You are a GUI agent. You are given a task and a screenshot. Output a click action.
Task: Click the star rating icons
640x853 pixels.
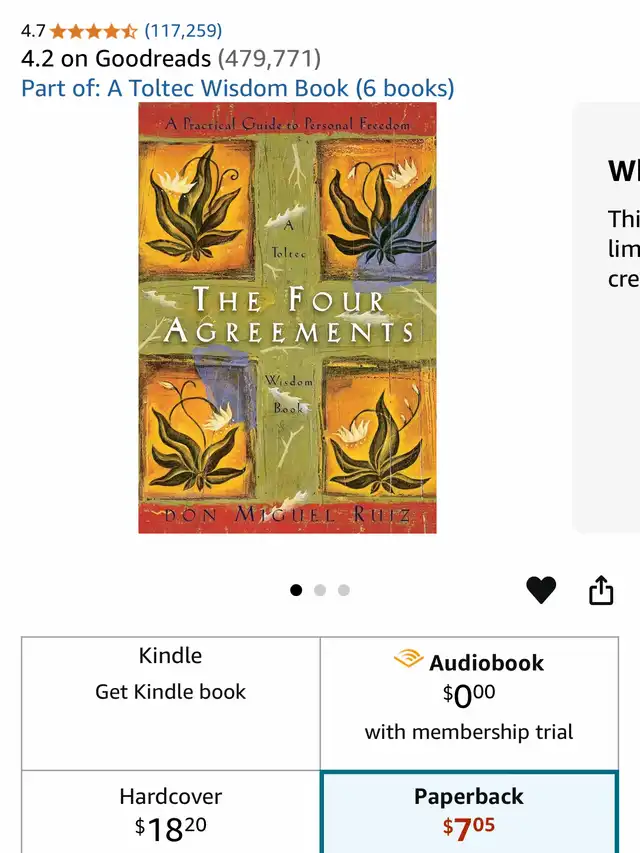[94, 32]
